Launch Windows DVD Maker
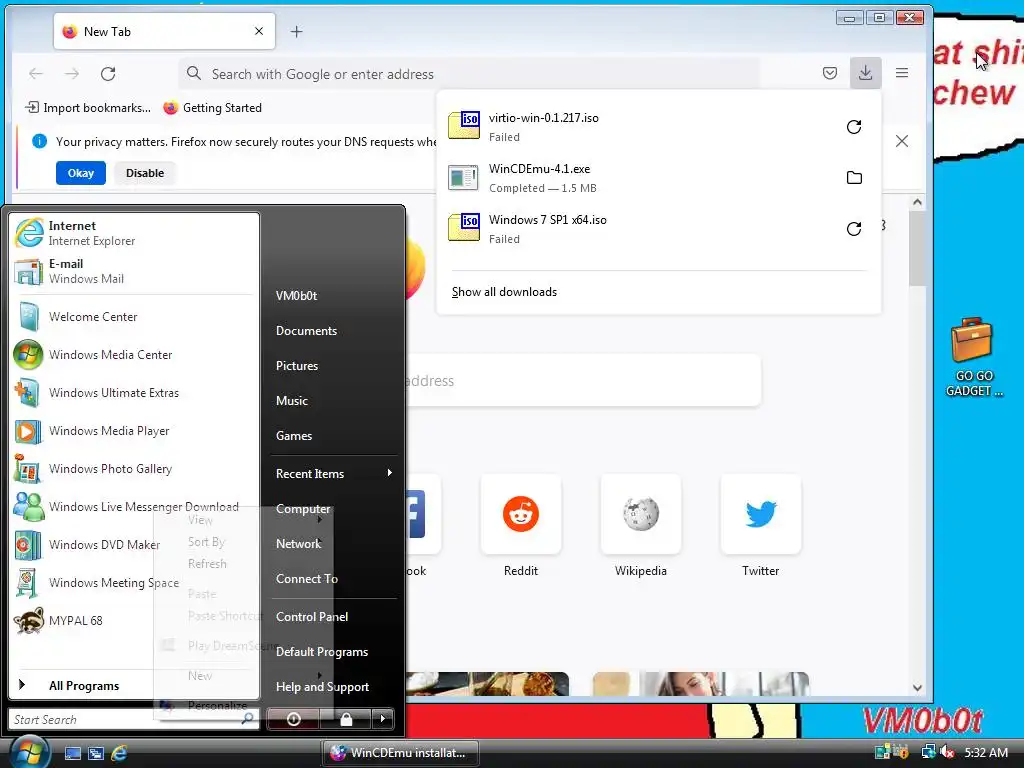 (135, 545)
